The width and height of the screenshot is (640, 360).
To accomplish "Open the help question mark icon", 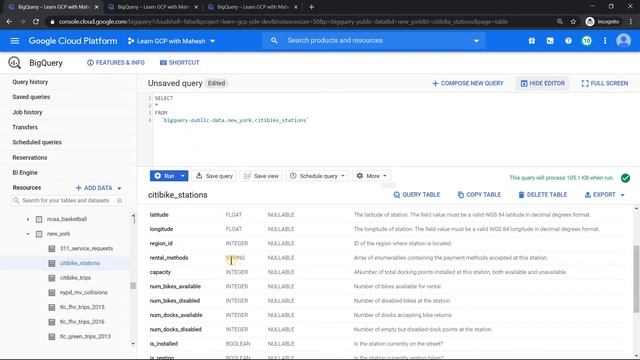I will 568,41.
